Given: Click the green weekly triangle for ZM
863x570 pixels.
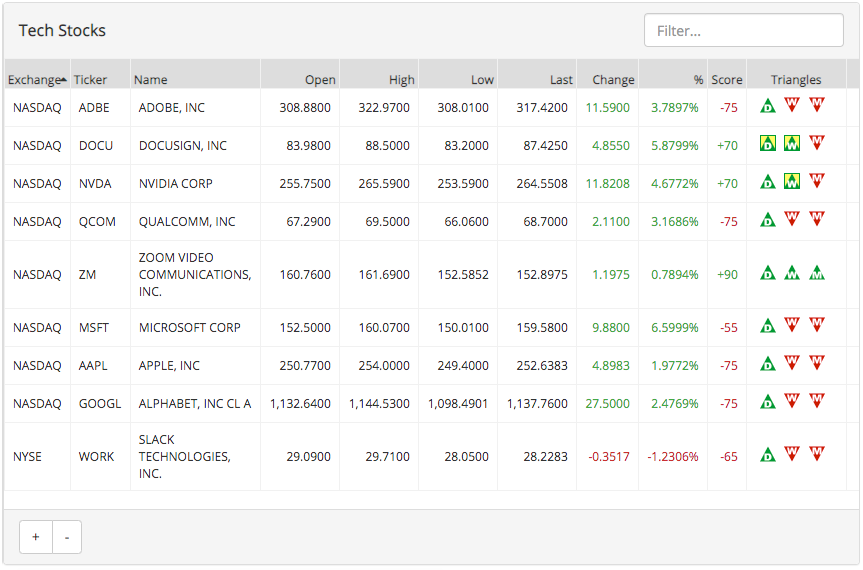Looking at the screenshot, I should tap(791, 272).
